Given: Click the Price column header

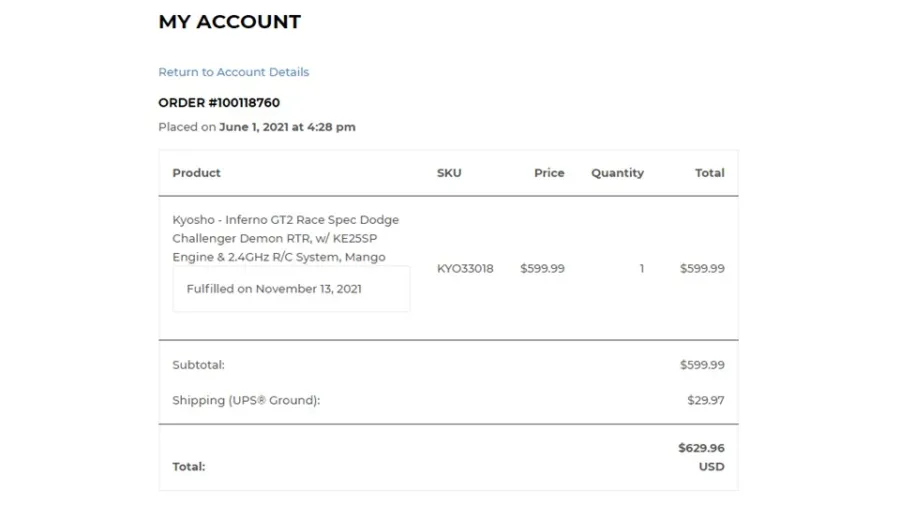Looking at the screenshot, I should [549, 173].
